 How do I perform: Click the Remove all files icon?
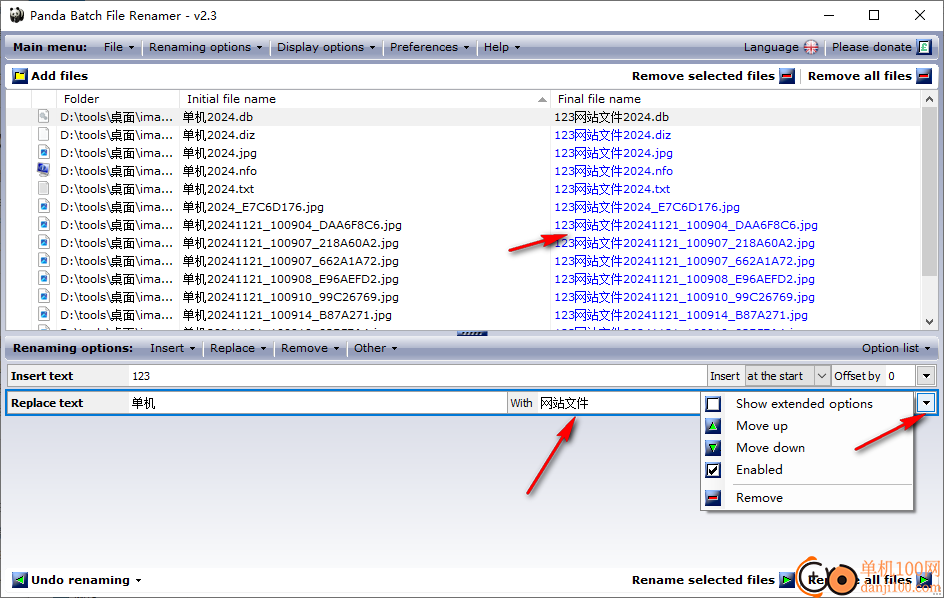tap(924, 76)
